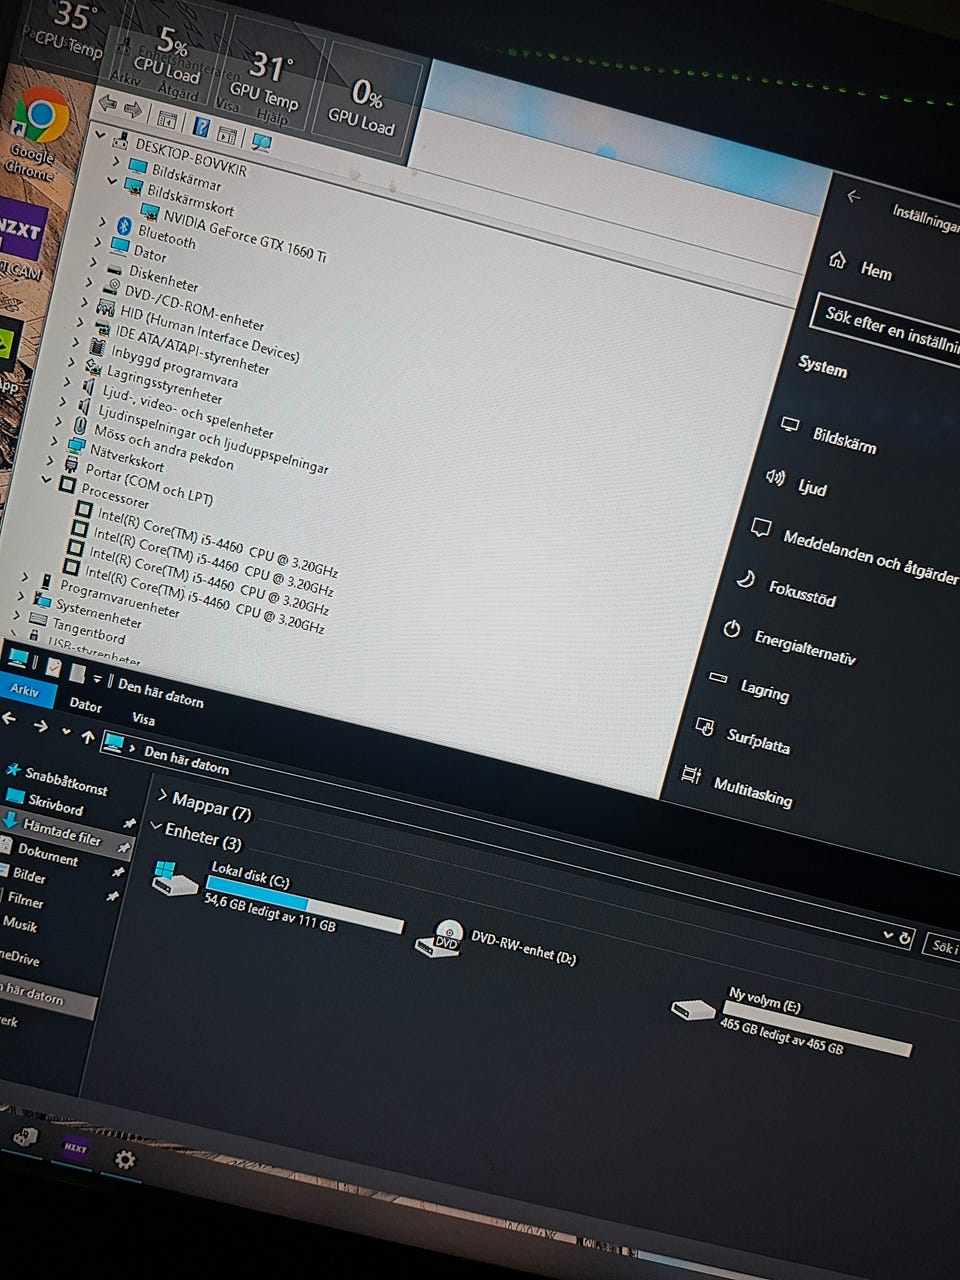Click the Nätverkskort network icon
Screen dimensions: 960x1280
pos(76,446)
